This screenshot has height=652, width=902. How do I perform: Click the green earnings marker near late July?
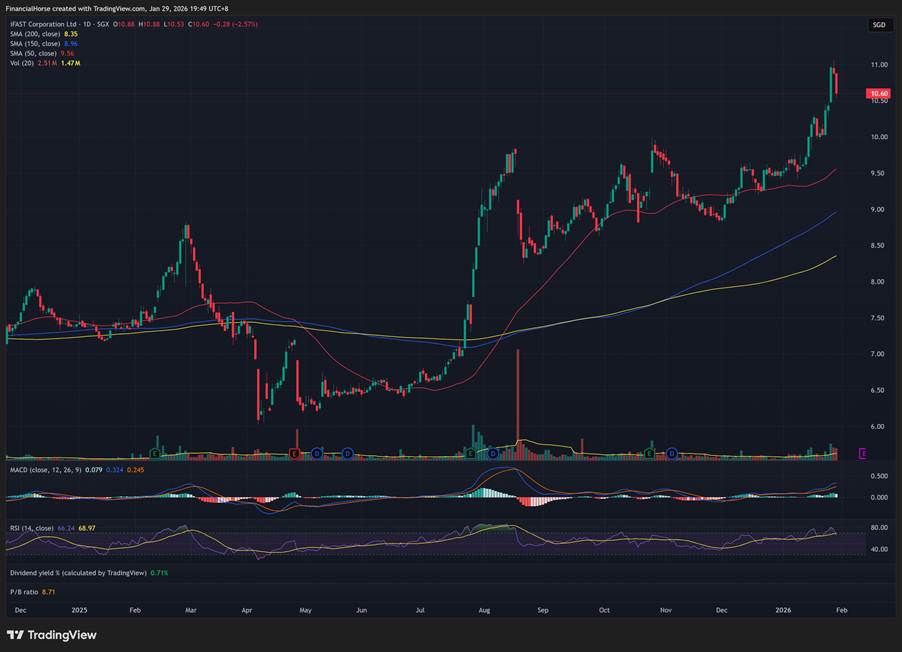click(x=473, y=454)
